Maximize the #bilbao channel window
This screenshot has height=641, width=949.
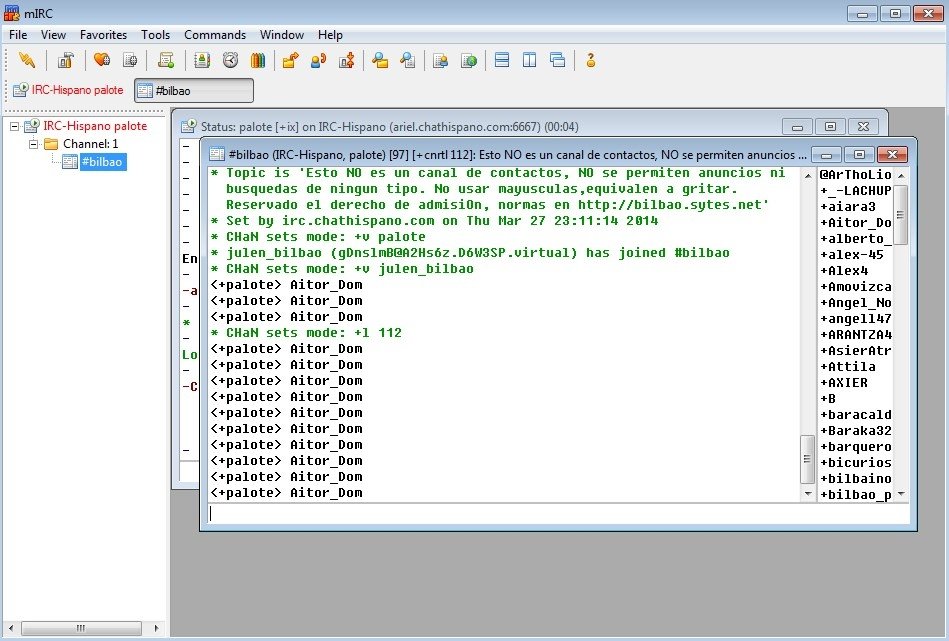(859, 155)
